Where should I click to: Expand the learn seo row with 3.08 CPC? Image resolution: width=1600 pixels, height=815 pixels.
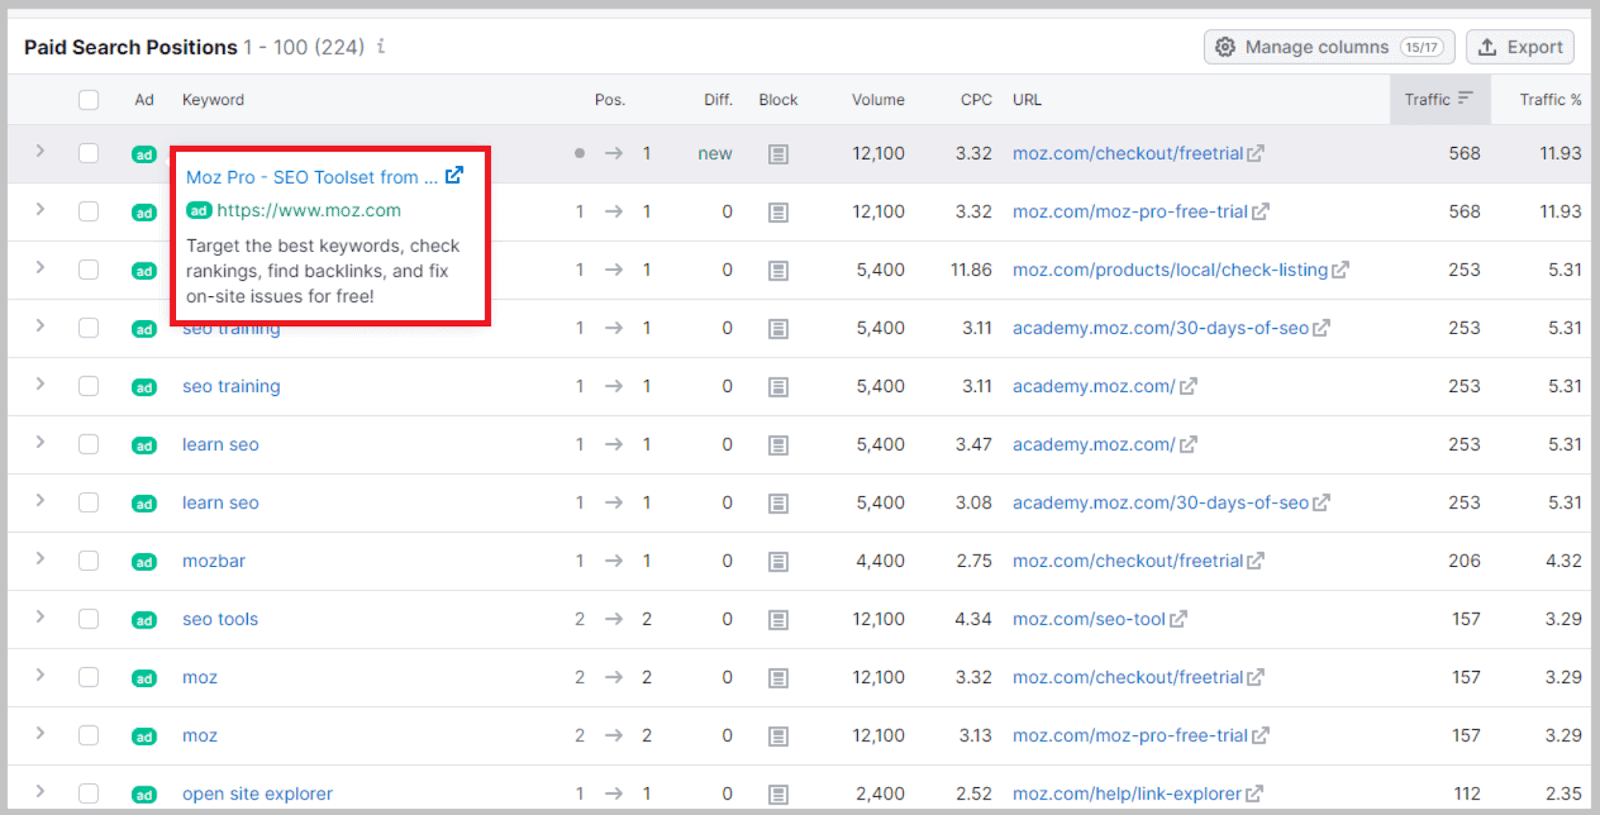40,500
